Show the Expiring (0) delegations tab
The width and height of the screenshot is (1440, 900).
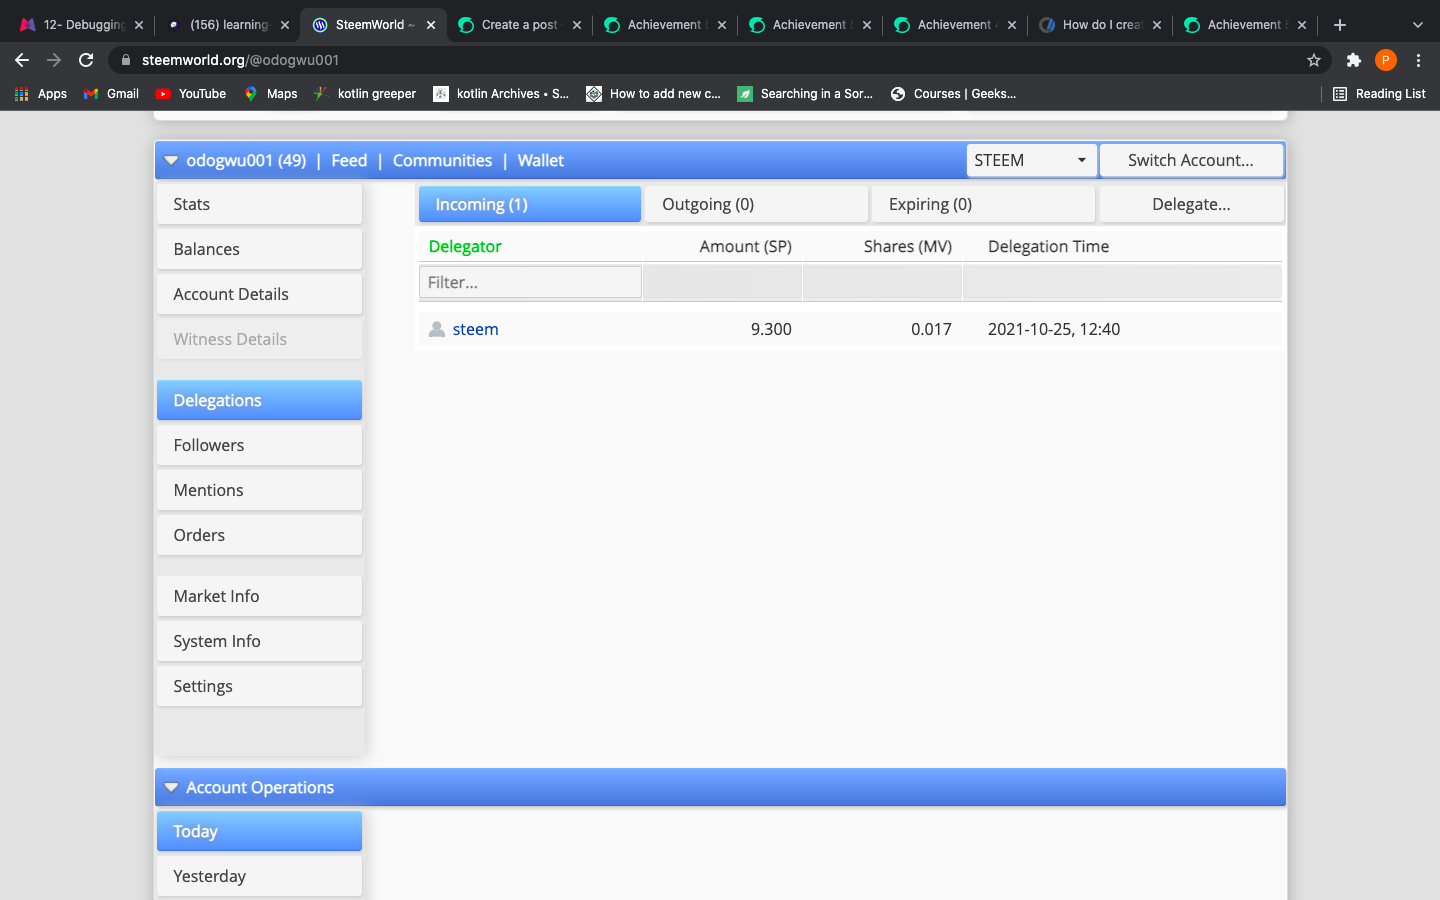click(984, 204)
